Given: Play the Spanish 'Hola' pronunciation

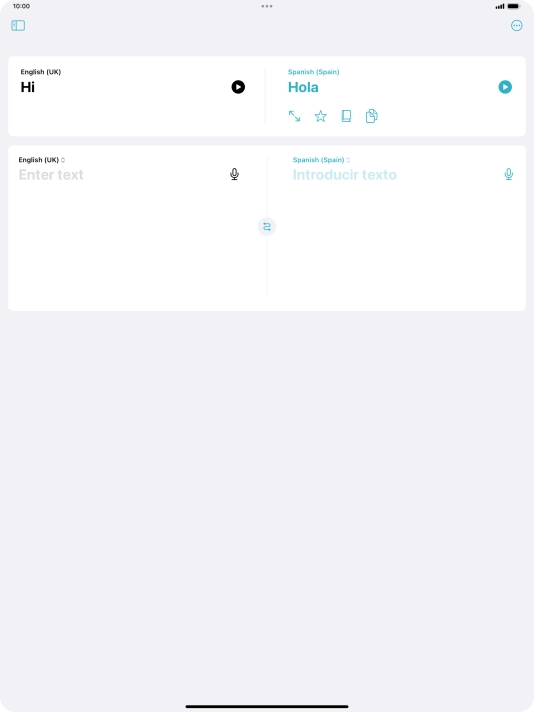Looking at the screenshot, I should pos(505,87).
